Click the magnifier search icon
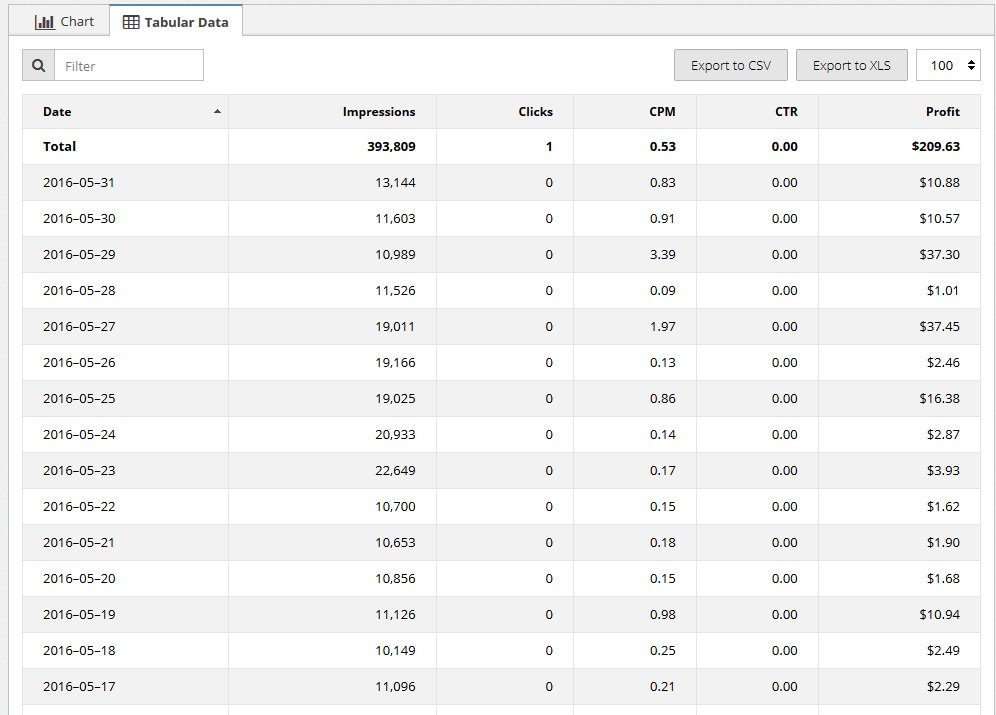996x715 pixels. 39,65
